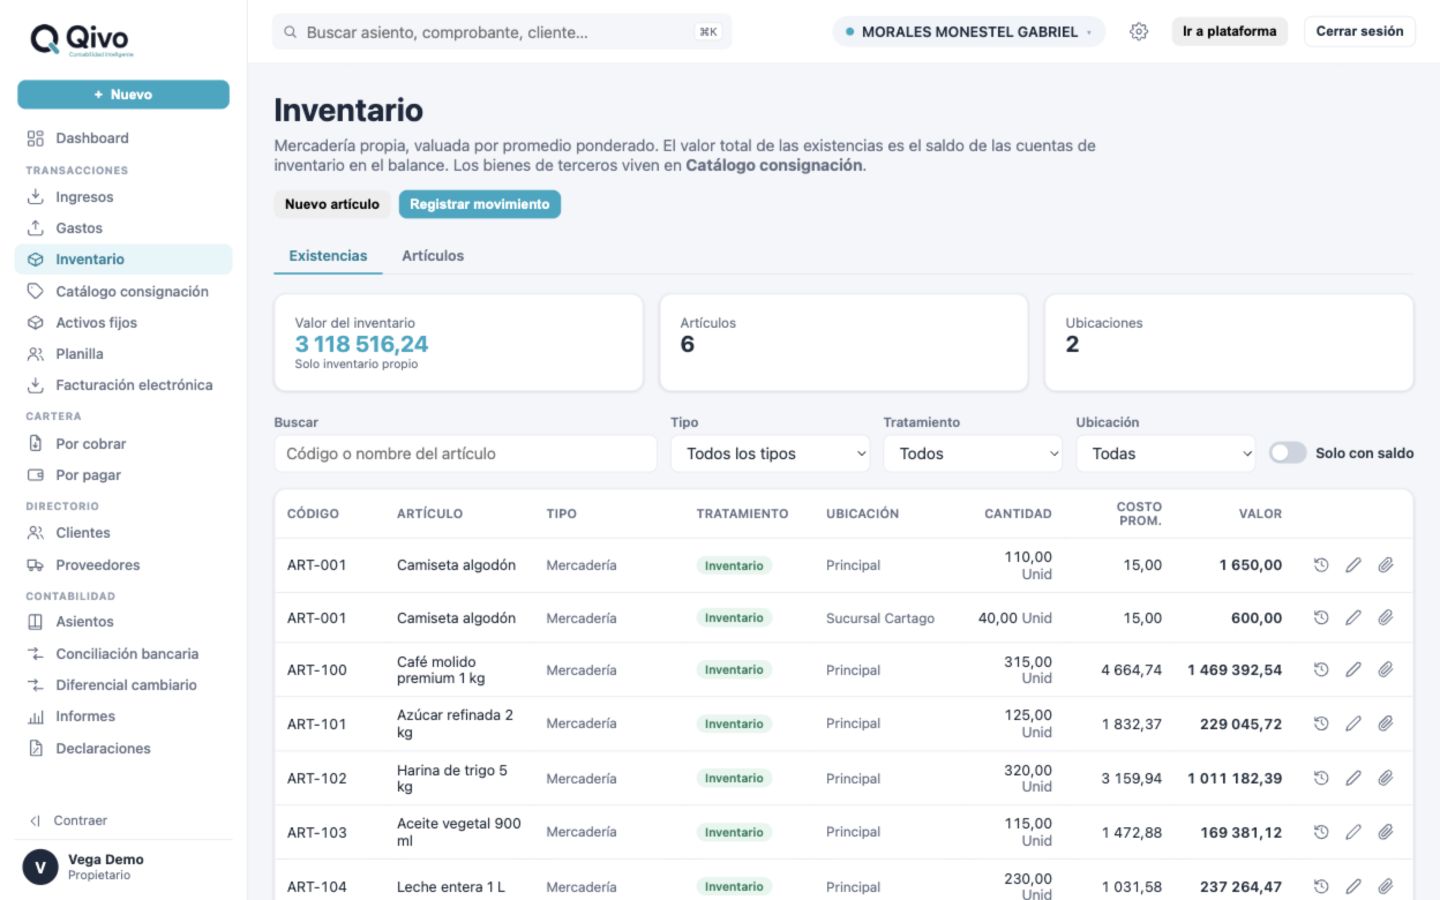This screenshot has width=1440, height=900.
Task: Open settings gear icon in top bar
Action: coord(1139,32)
